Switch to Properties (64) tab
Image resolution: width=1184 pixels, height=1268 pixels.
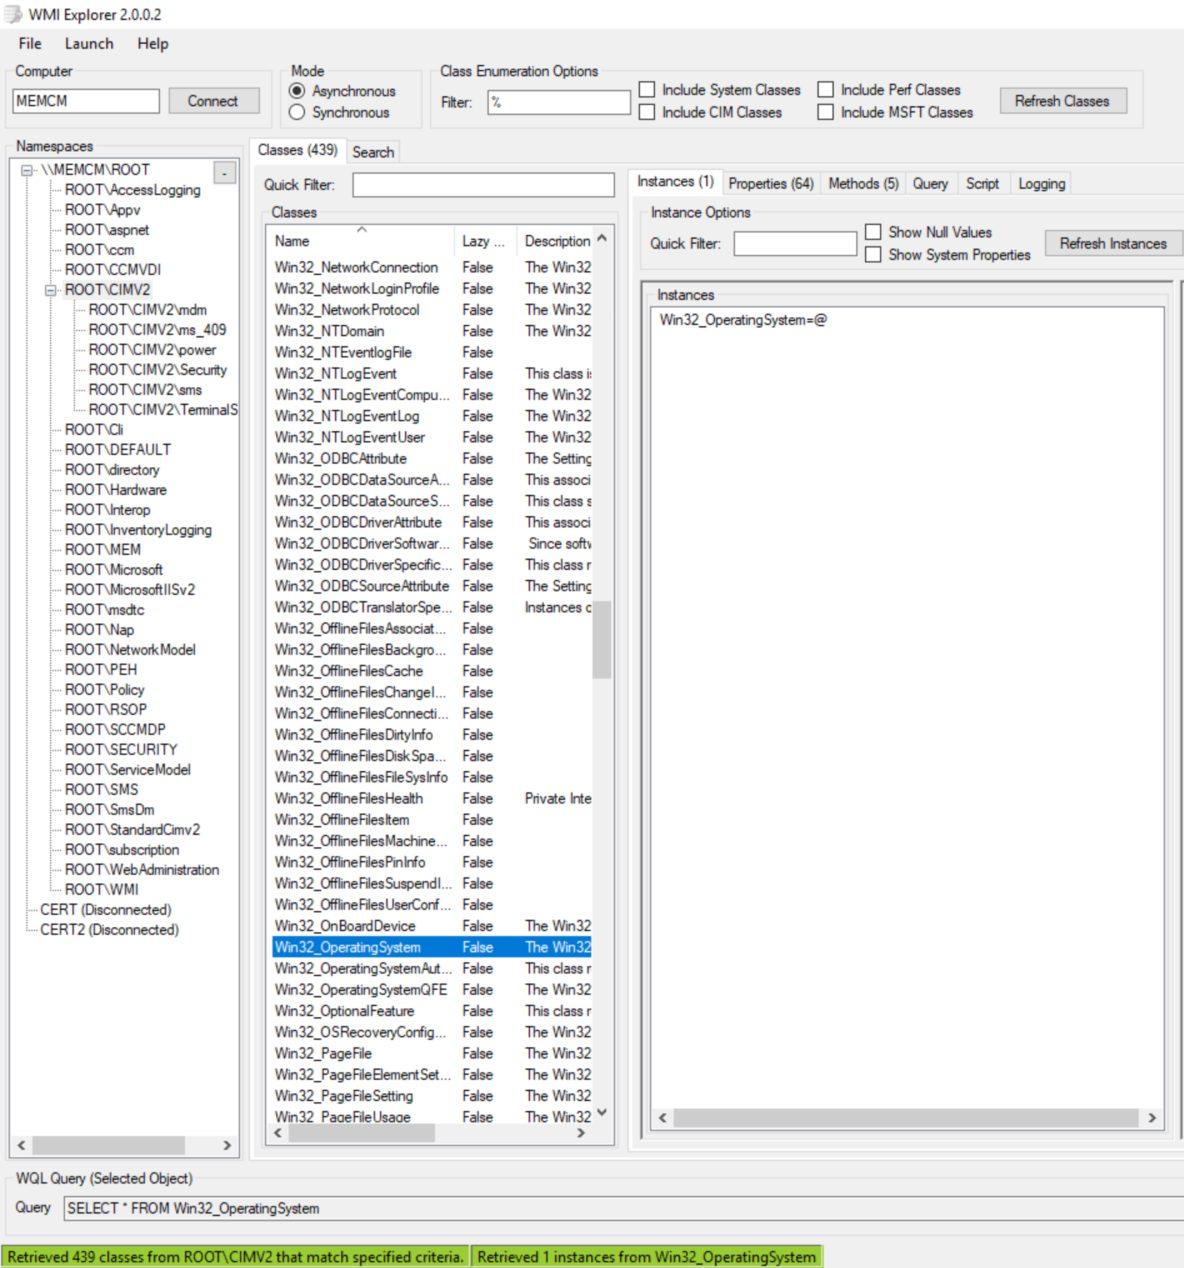pos(771,184)
